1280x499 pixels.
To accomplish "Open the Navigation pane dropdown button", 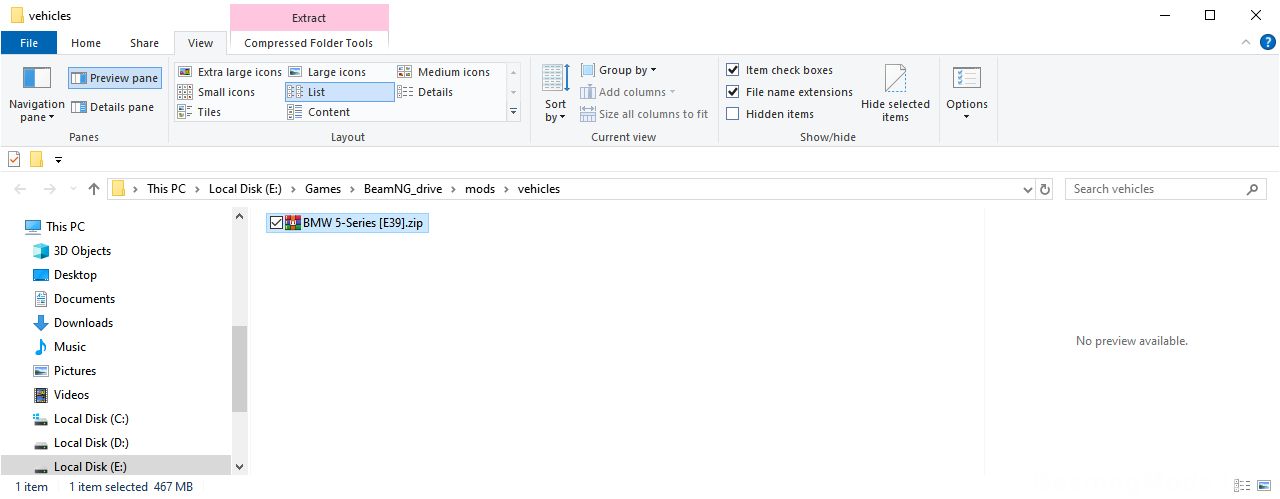I will click(36, 95).
